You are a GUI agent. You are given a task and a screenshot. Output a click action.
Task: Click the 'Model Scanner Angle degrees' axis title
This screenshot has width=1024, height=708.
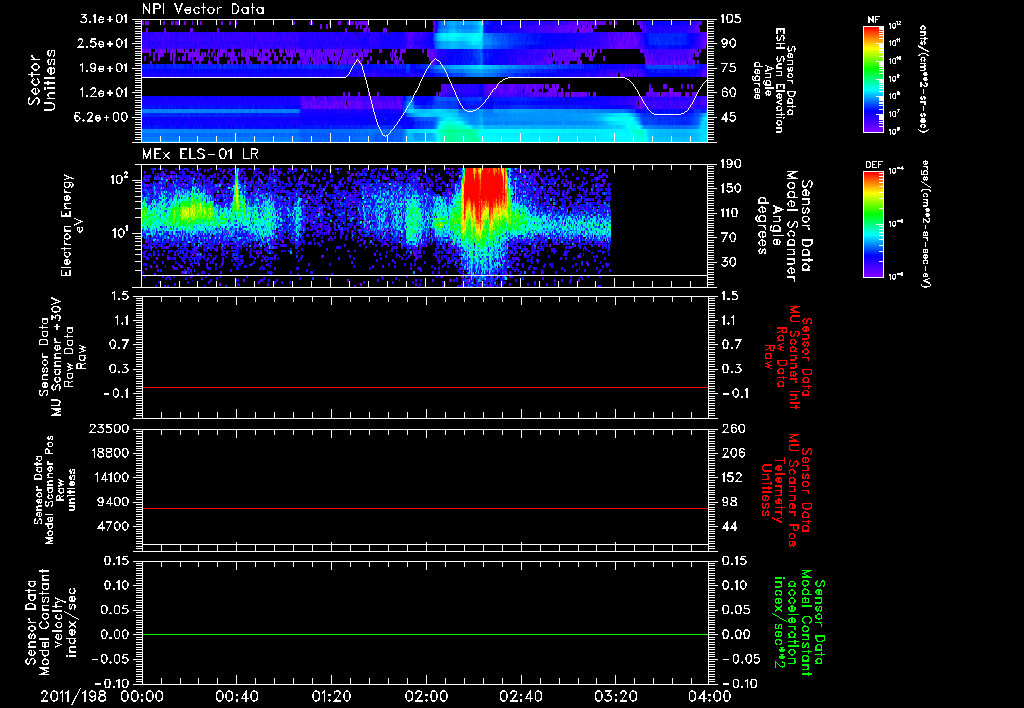pyautogui.click(x=784, y=225)
